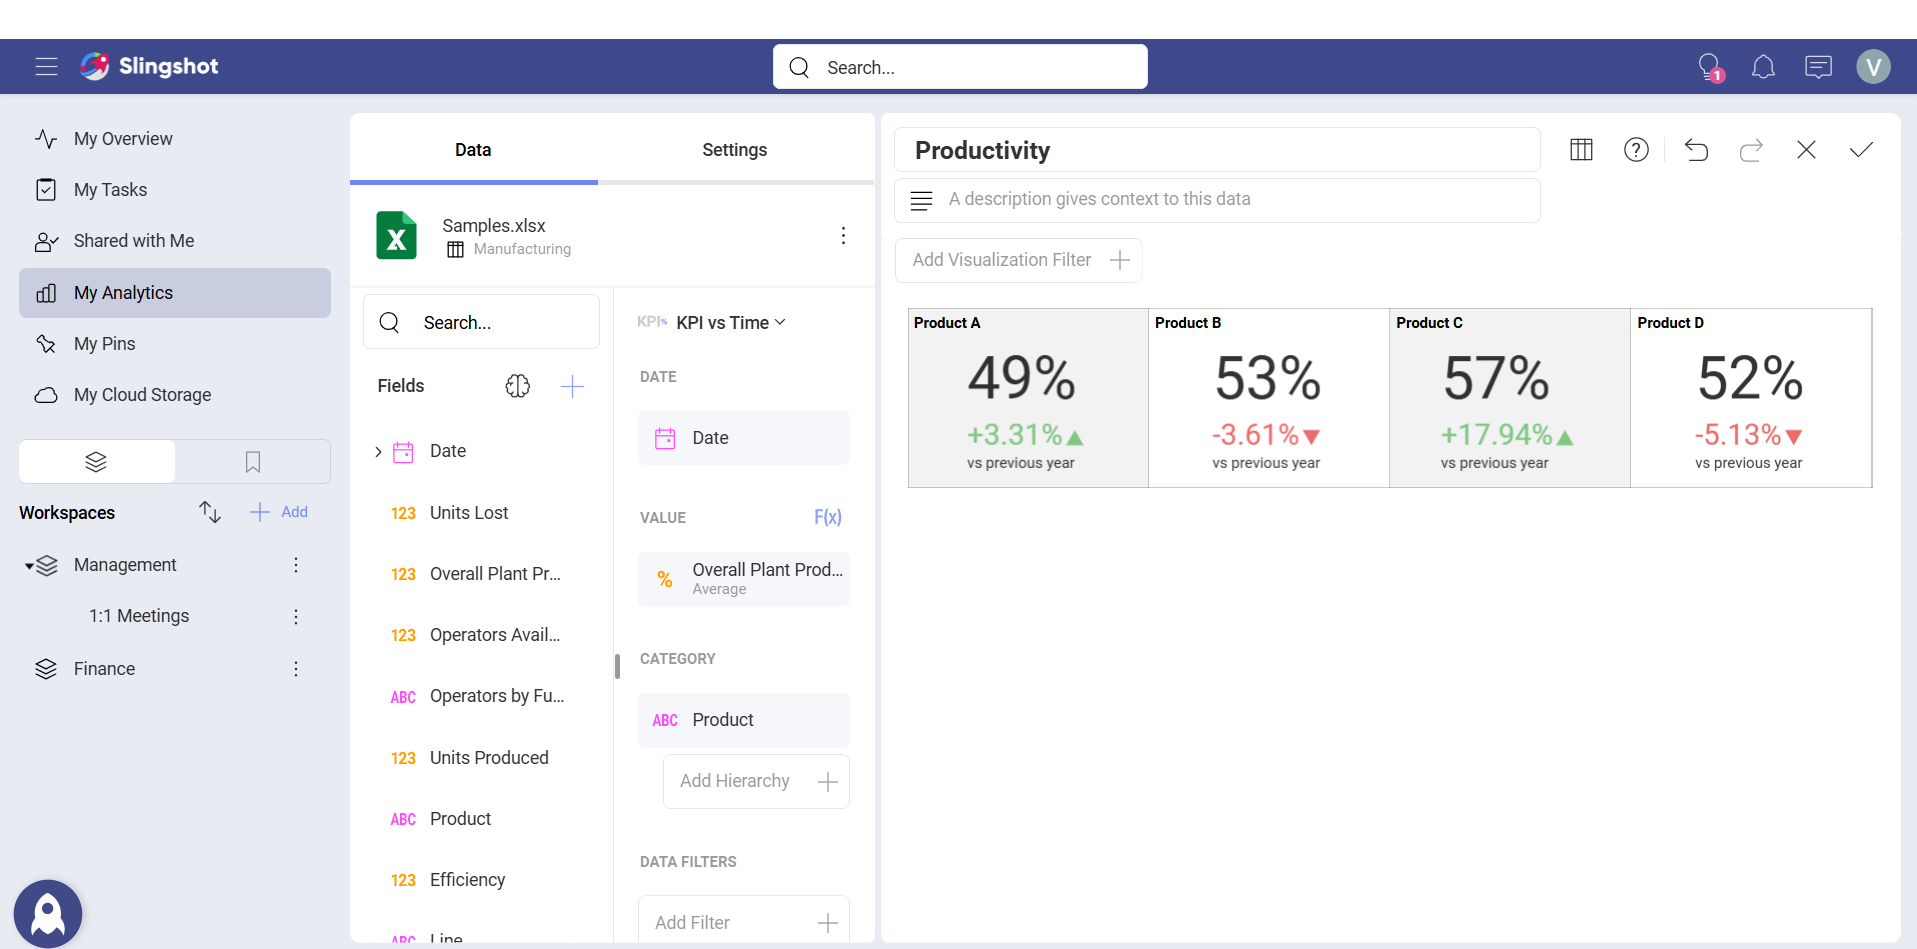Click the globe icon next to Fields

[518, 385]
